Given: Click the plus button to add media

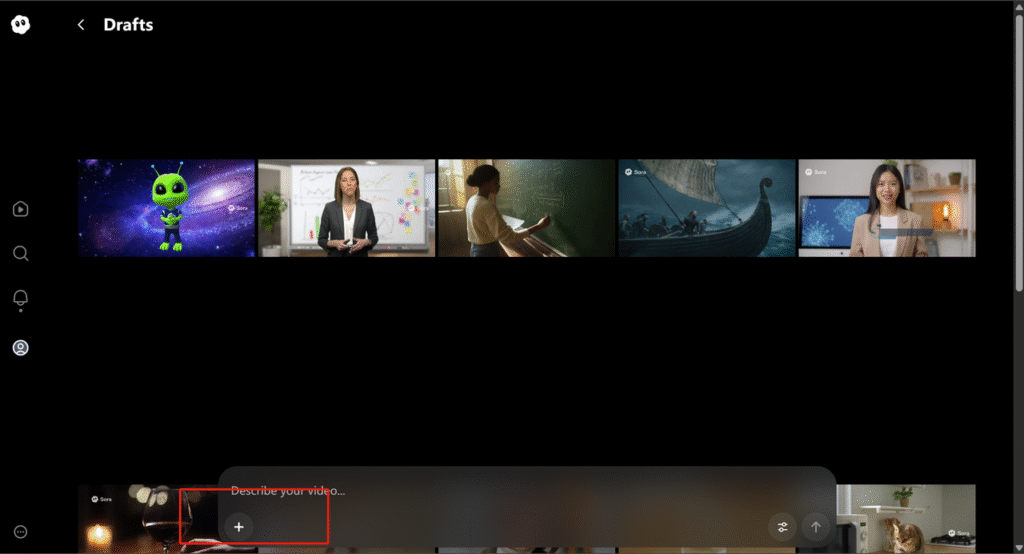Looking at the screenshot, I should (x=238, y=527).
